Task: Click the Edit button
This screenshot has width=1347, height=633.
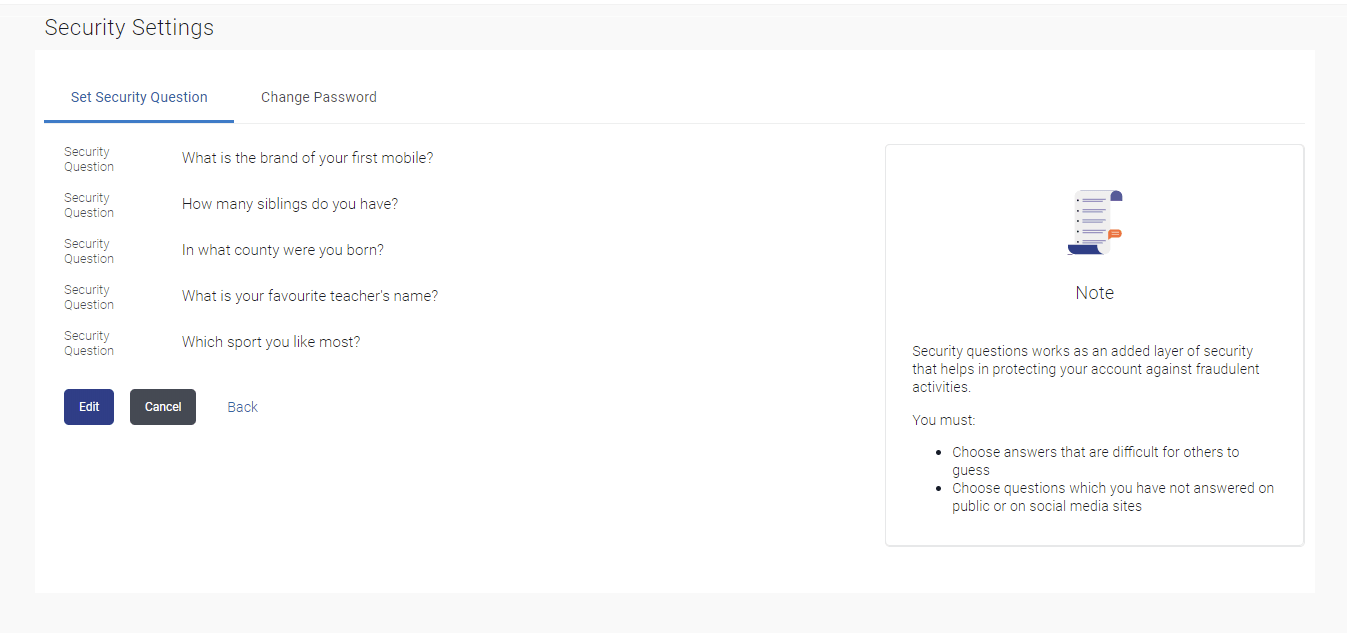Action: pyautogui.click(x=89, y=407)
